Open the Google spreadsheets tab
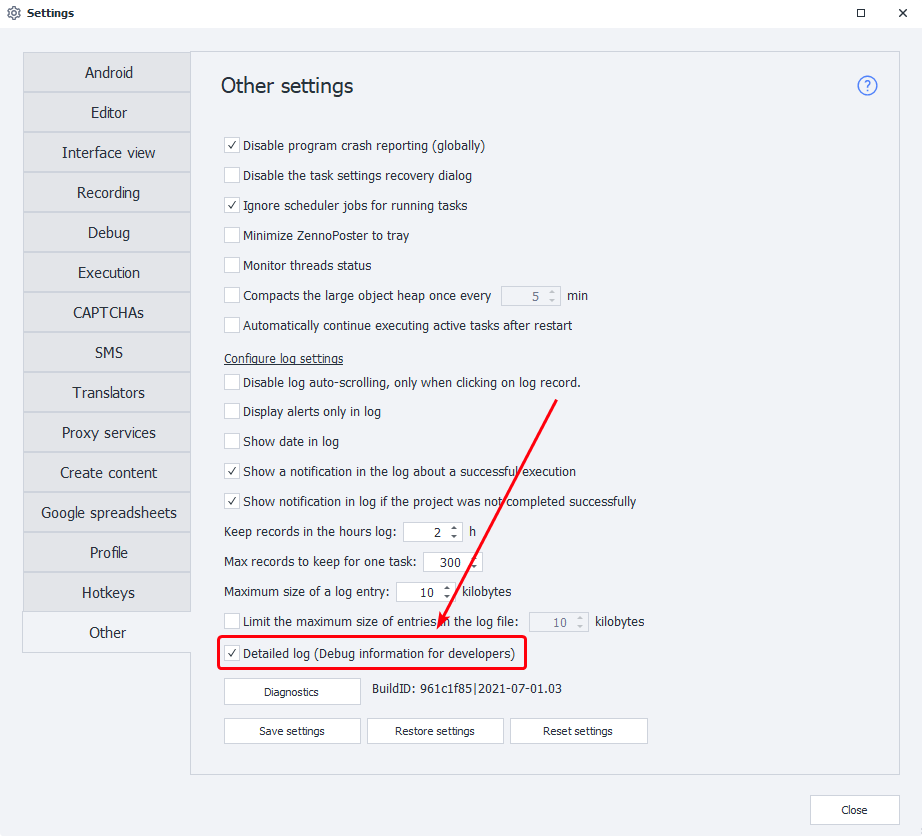This screenshot has width=922, height=836. point(108,513)
